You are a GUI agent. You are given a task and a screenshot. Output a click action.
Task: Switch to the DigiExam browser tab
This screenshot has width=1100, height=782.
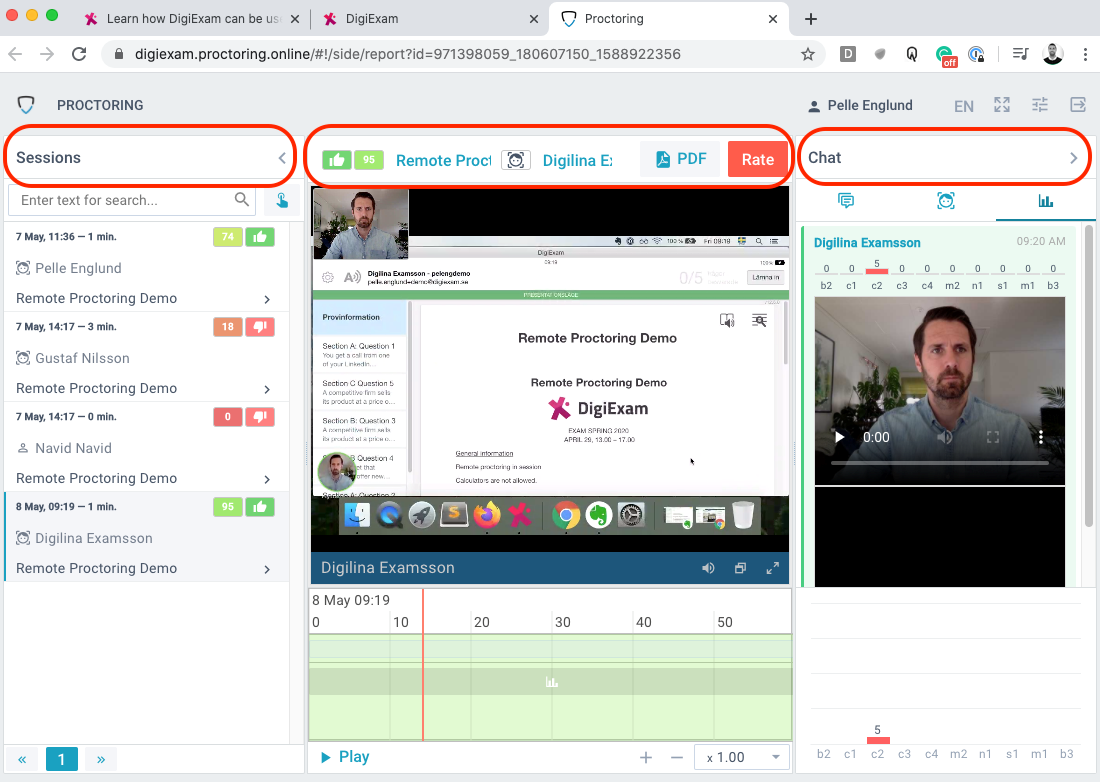431,19
